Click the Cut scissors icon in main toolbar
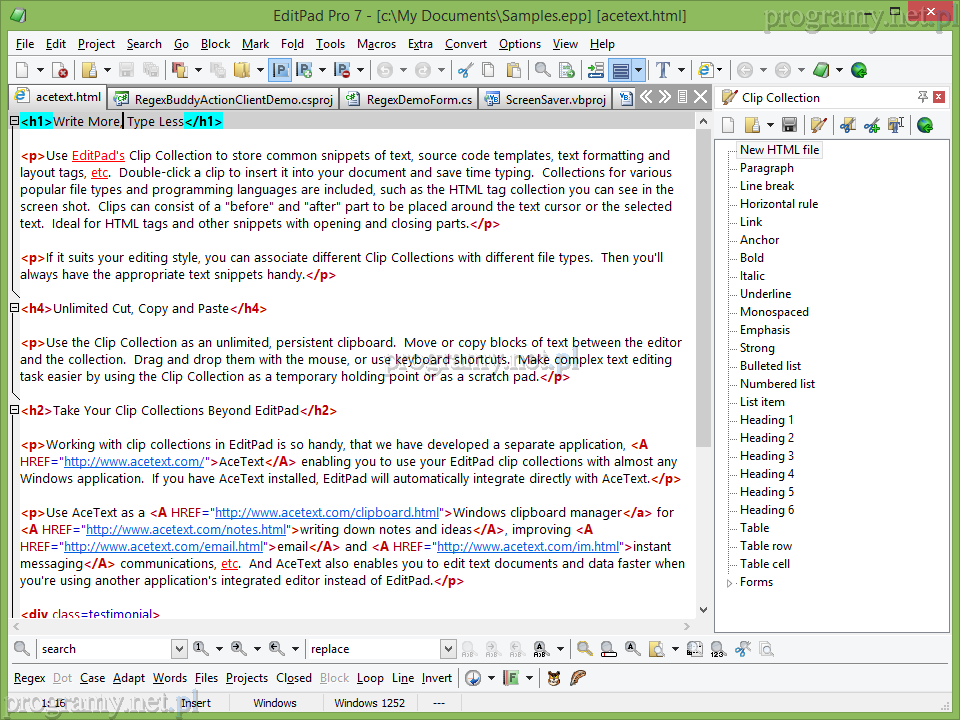The width and height of the screenshot is (960, 720). click(464, 70)
